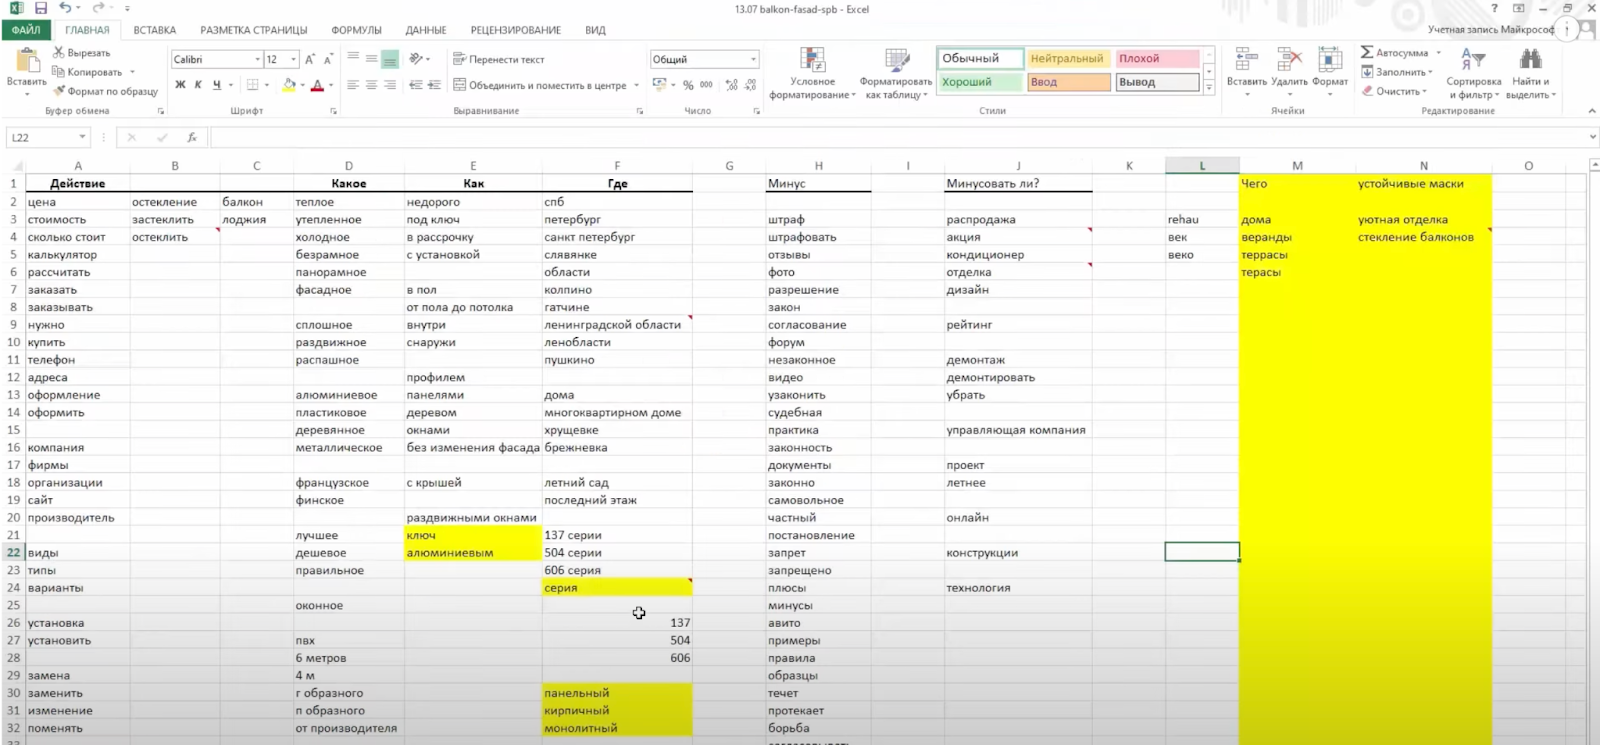Activate the Формат по образцу format painter
The height and width of the screenshot is (745, 1600).
[106, 91]
